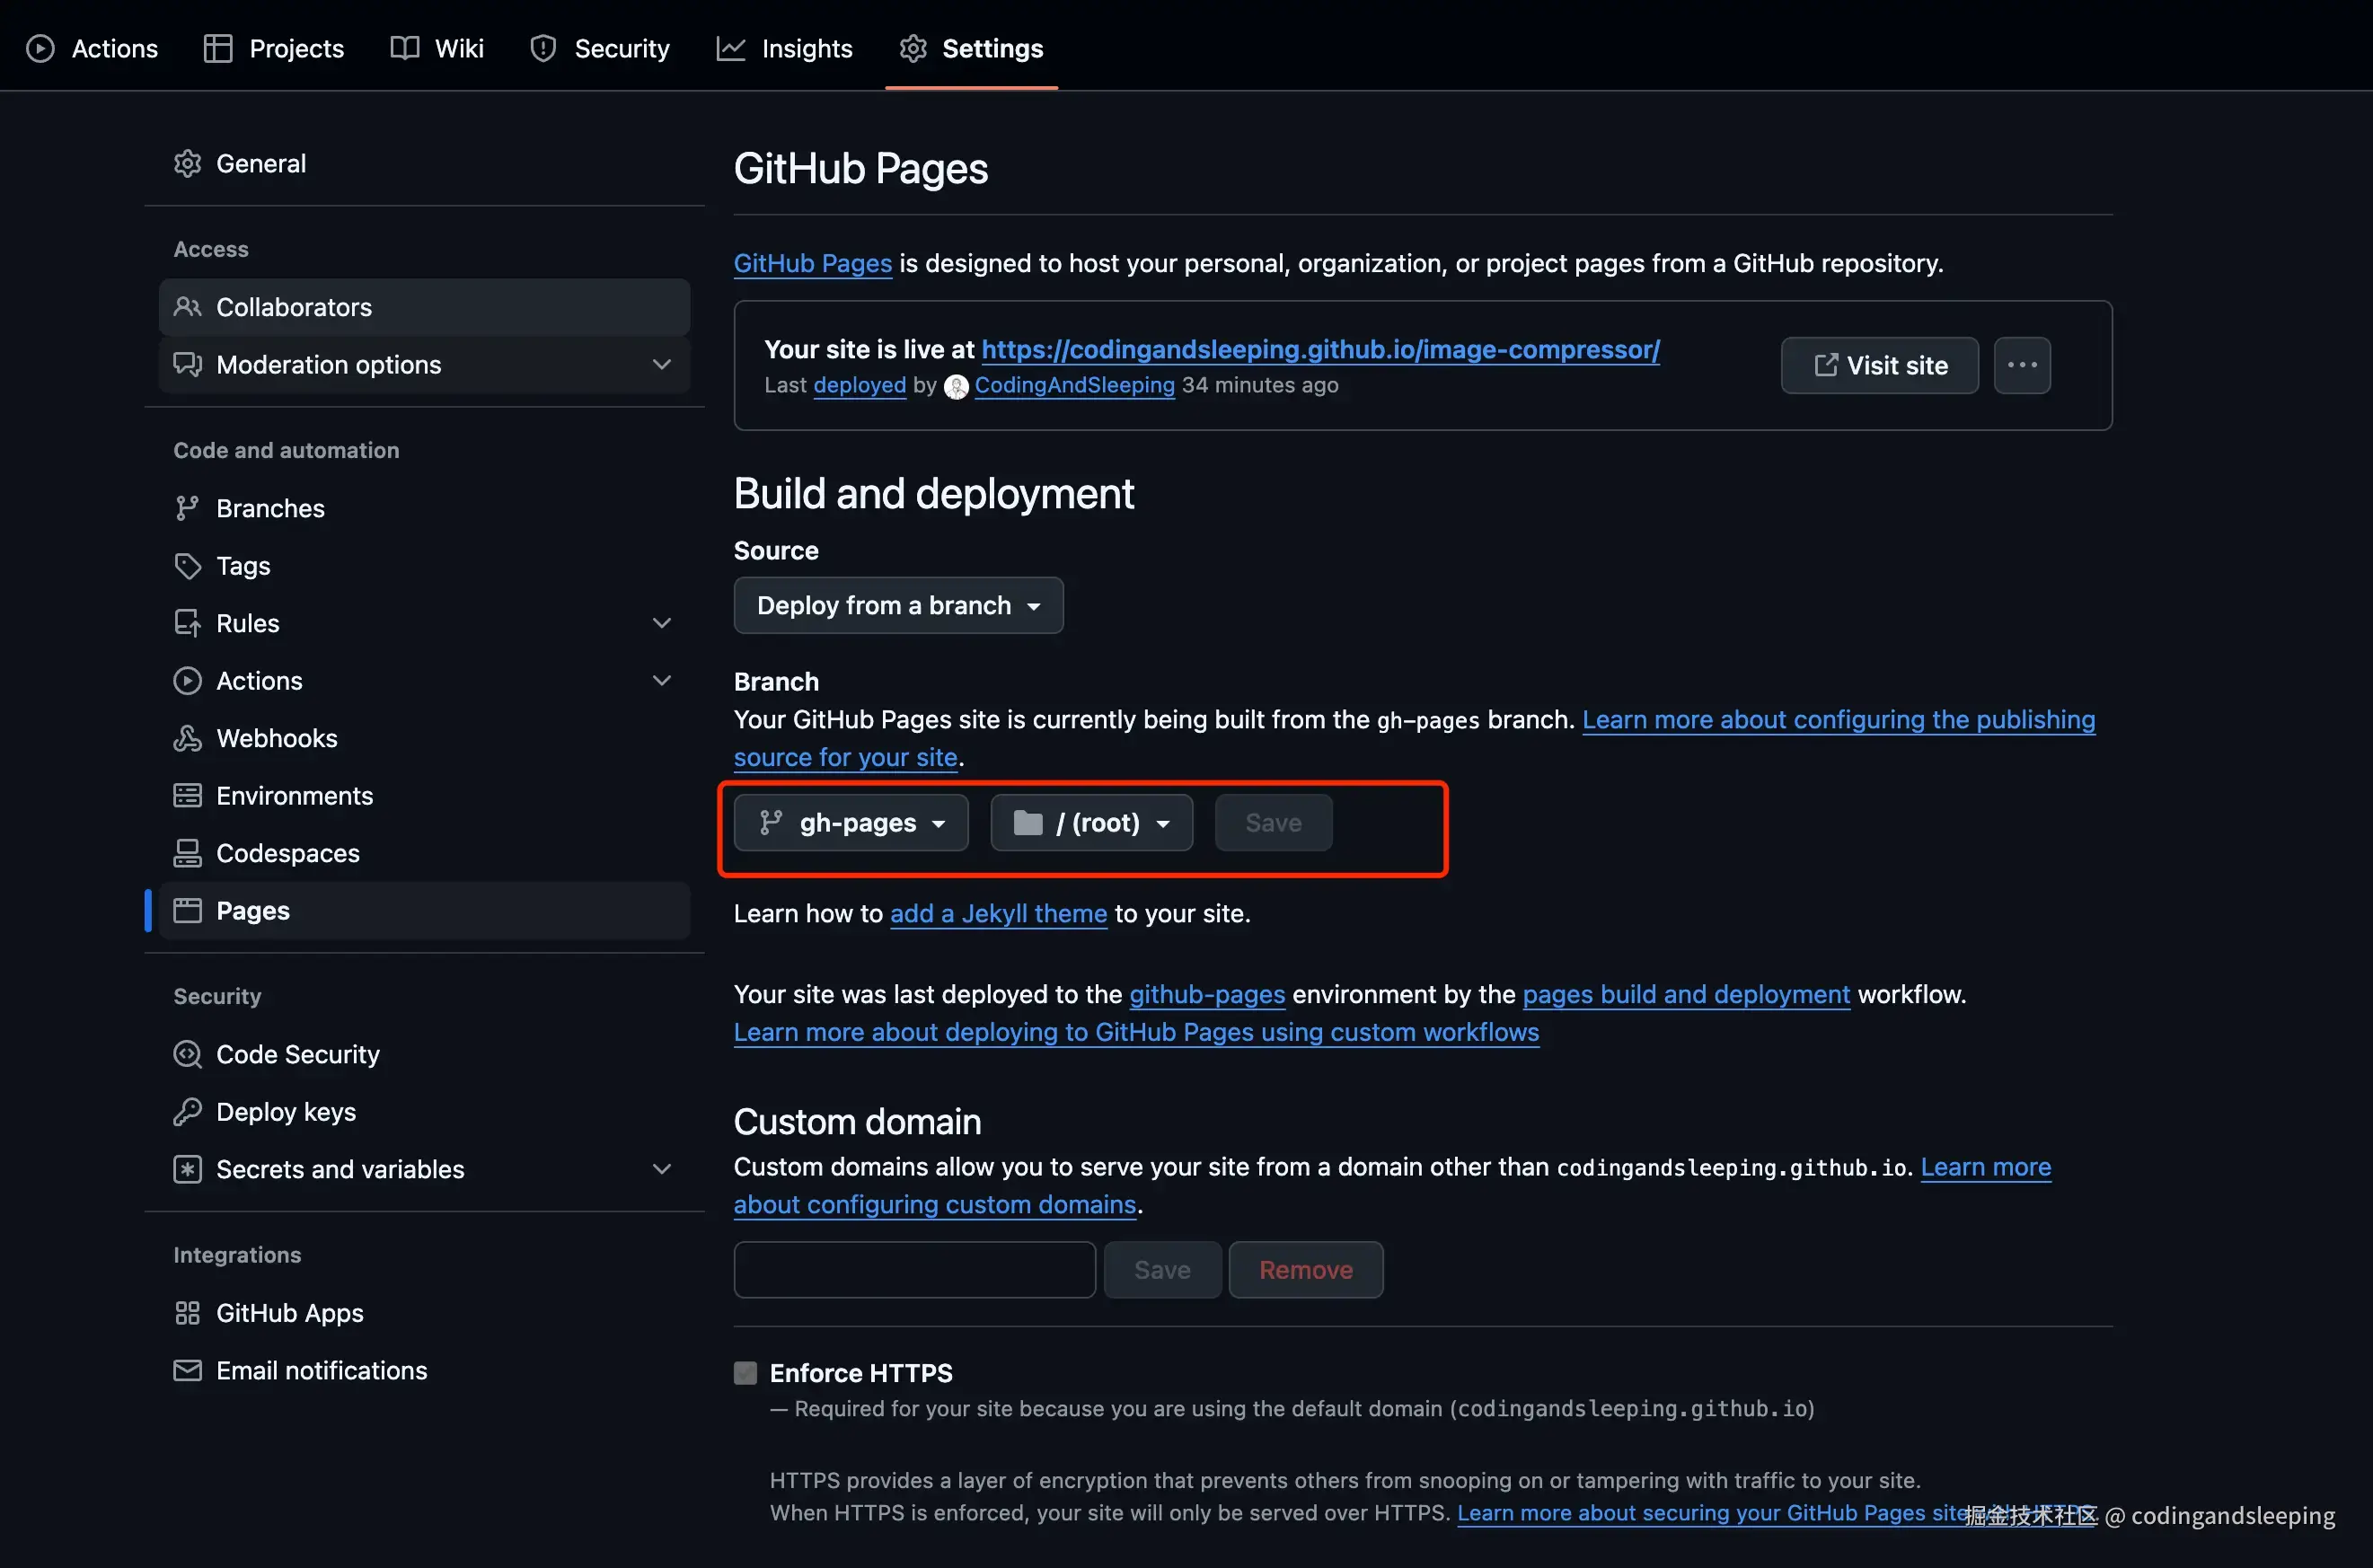Open the pages build and deployment workflow link
This screenshot has width=2373, height=1568.
[x=1685, y=994]
